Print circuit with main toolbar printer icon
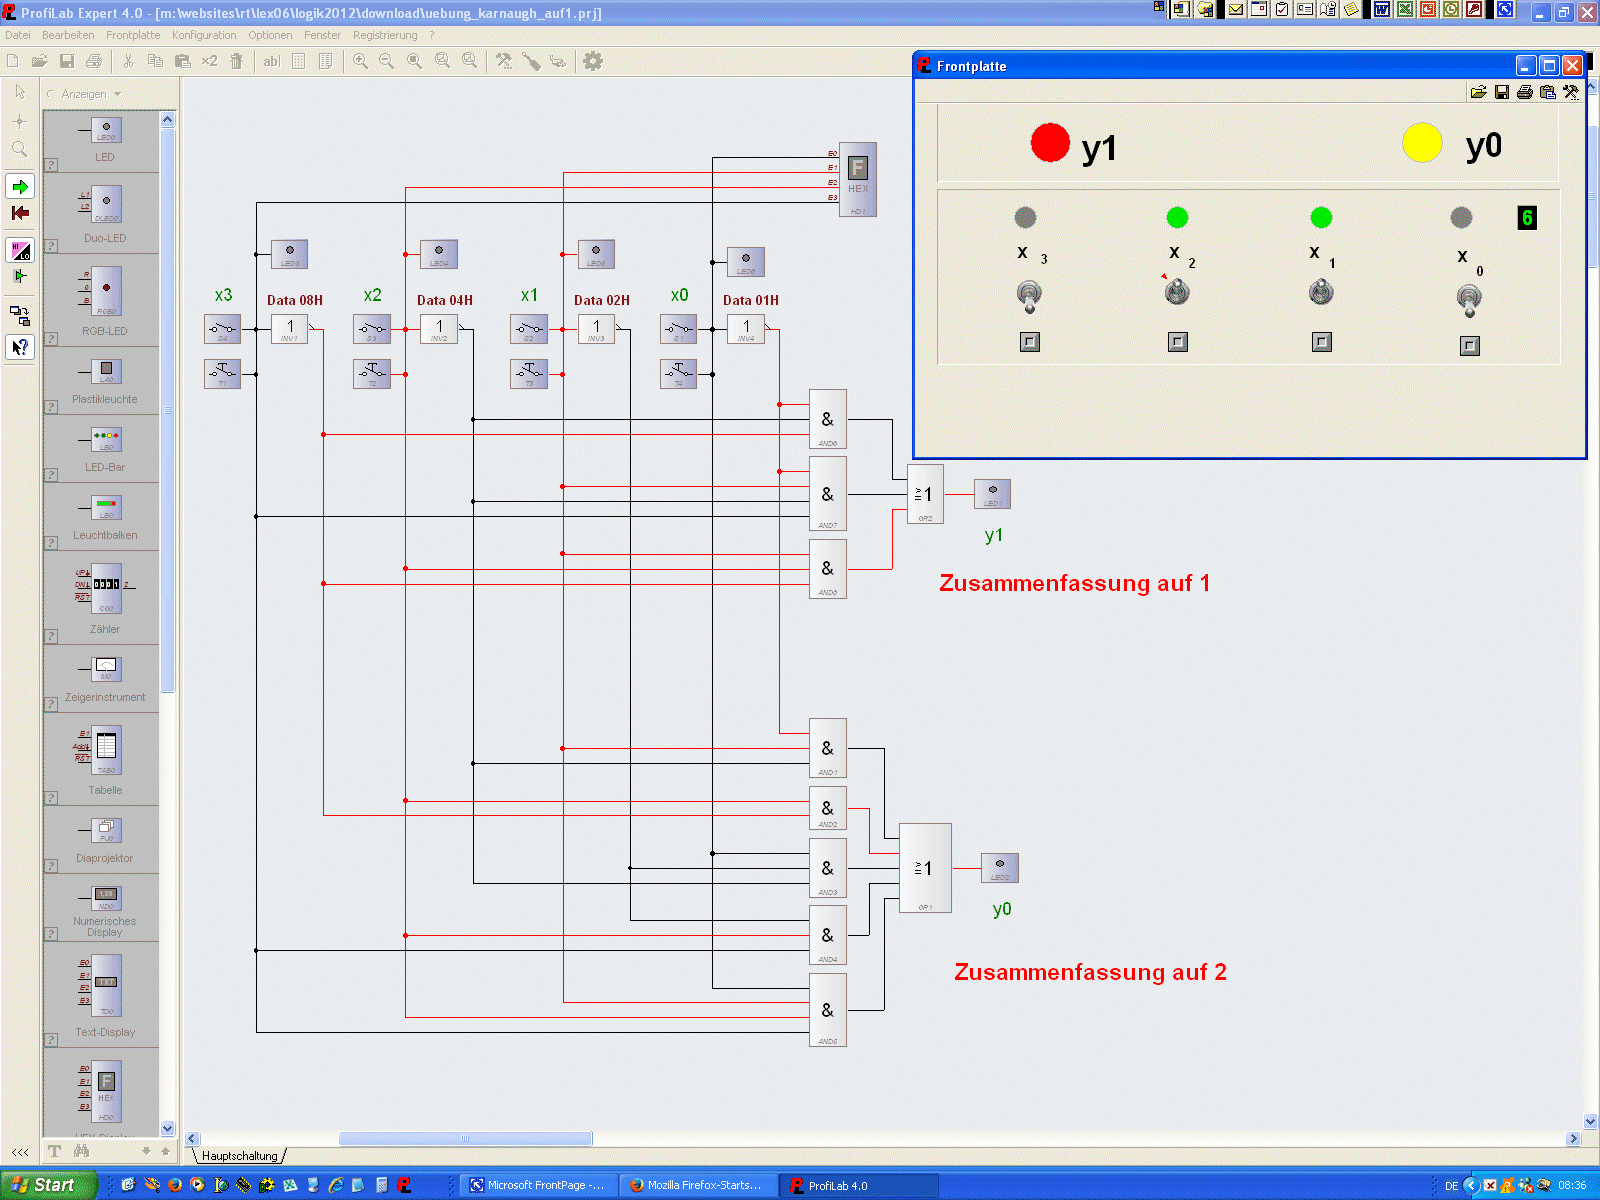Image resolution: width=1600 pixels, height=1200 pixels. 94,61
